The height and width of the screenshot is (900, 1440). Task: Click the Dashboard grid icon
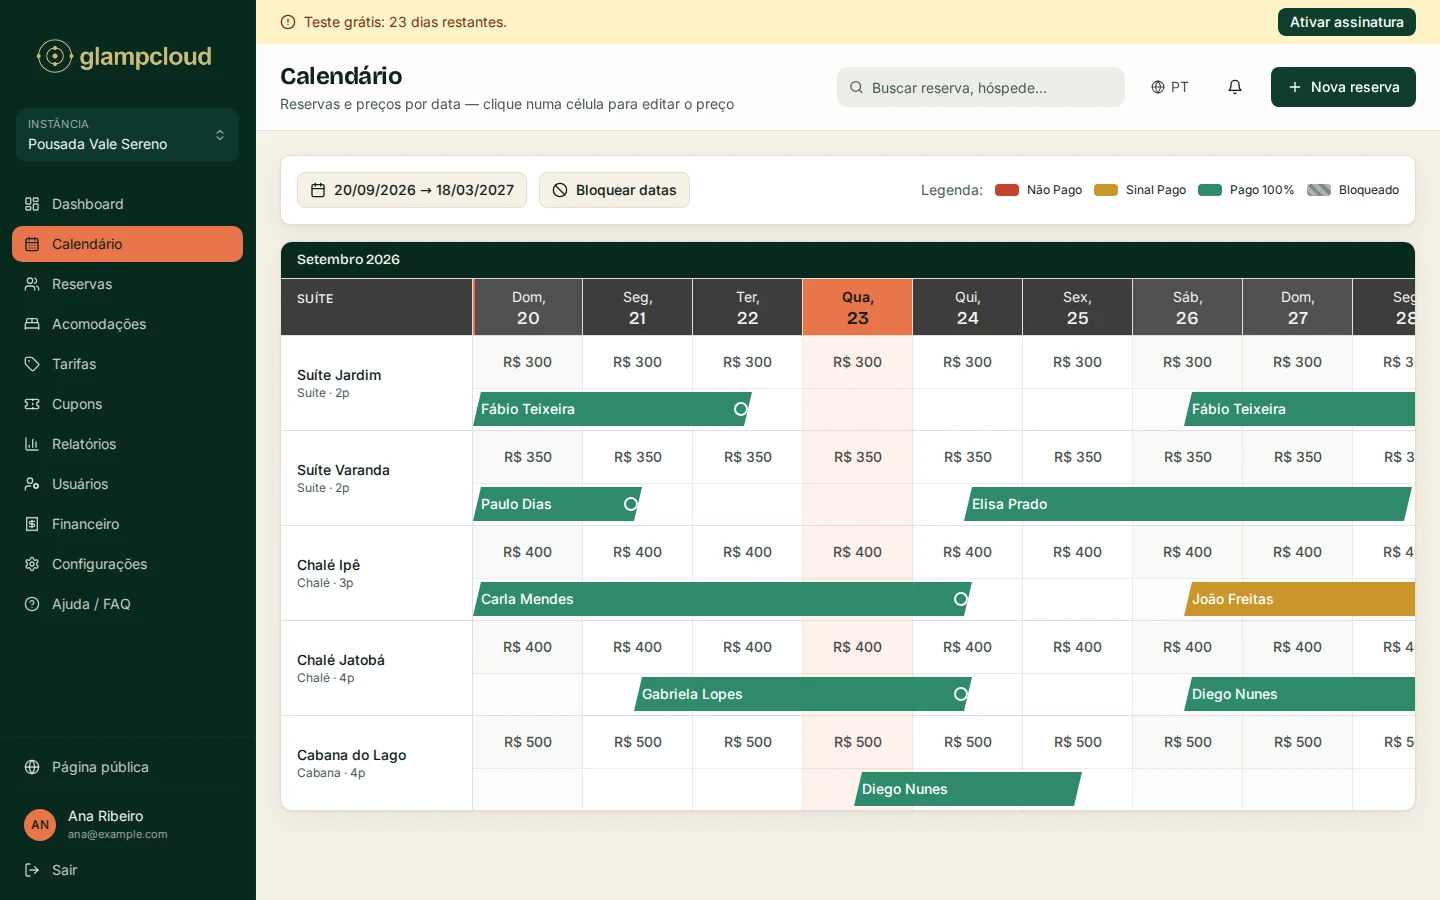32,204
